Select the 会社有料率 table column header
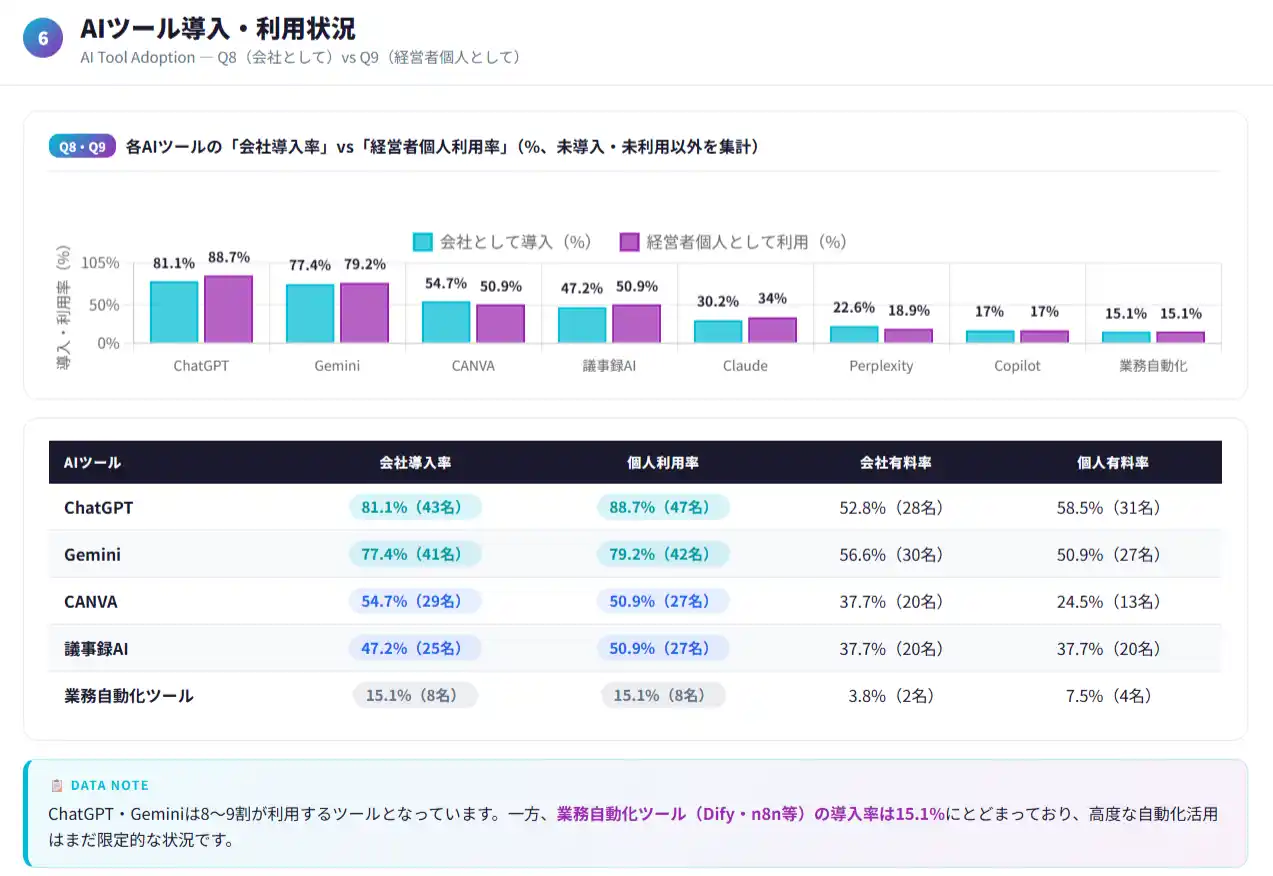Screen dimensions: 1273x876 click(896, 463)
